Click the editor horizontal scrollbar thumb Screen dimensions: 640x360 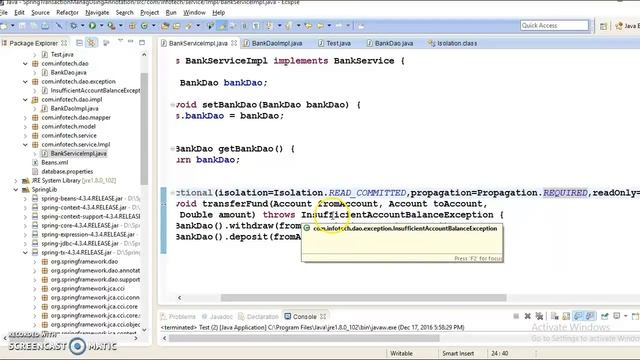(363, 298)
